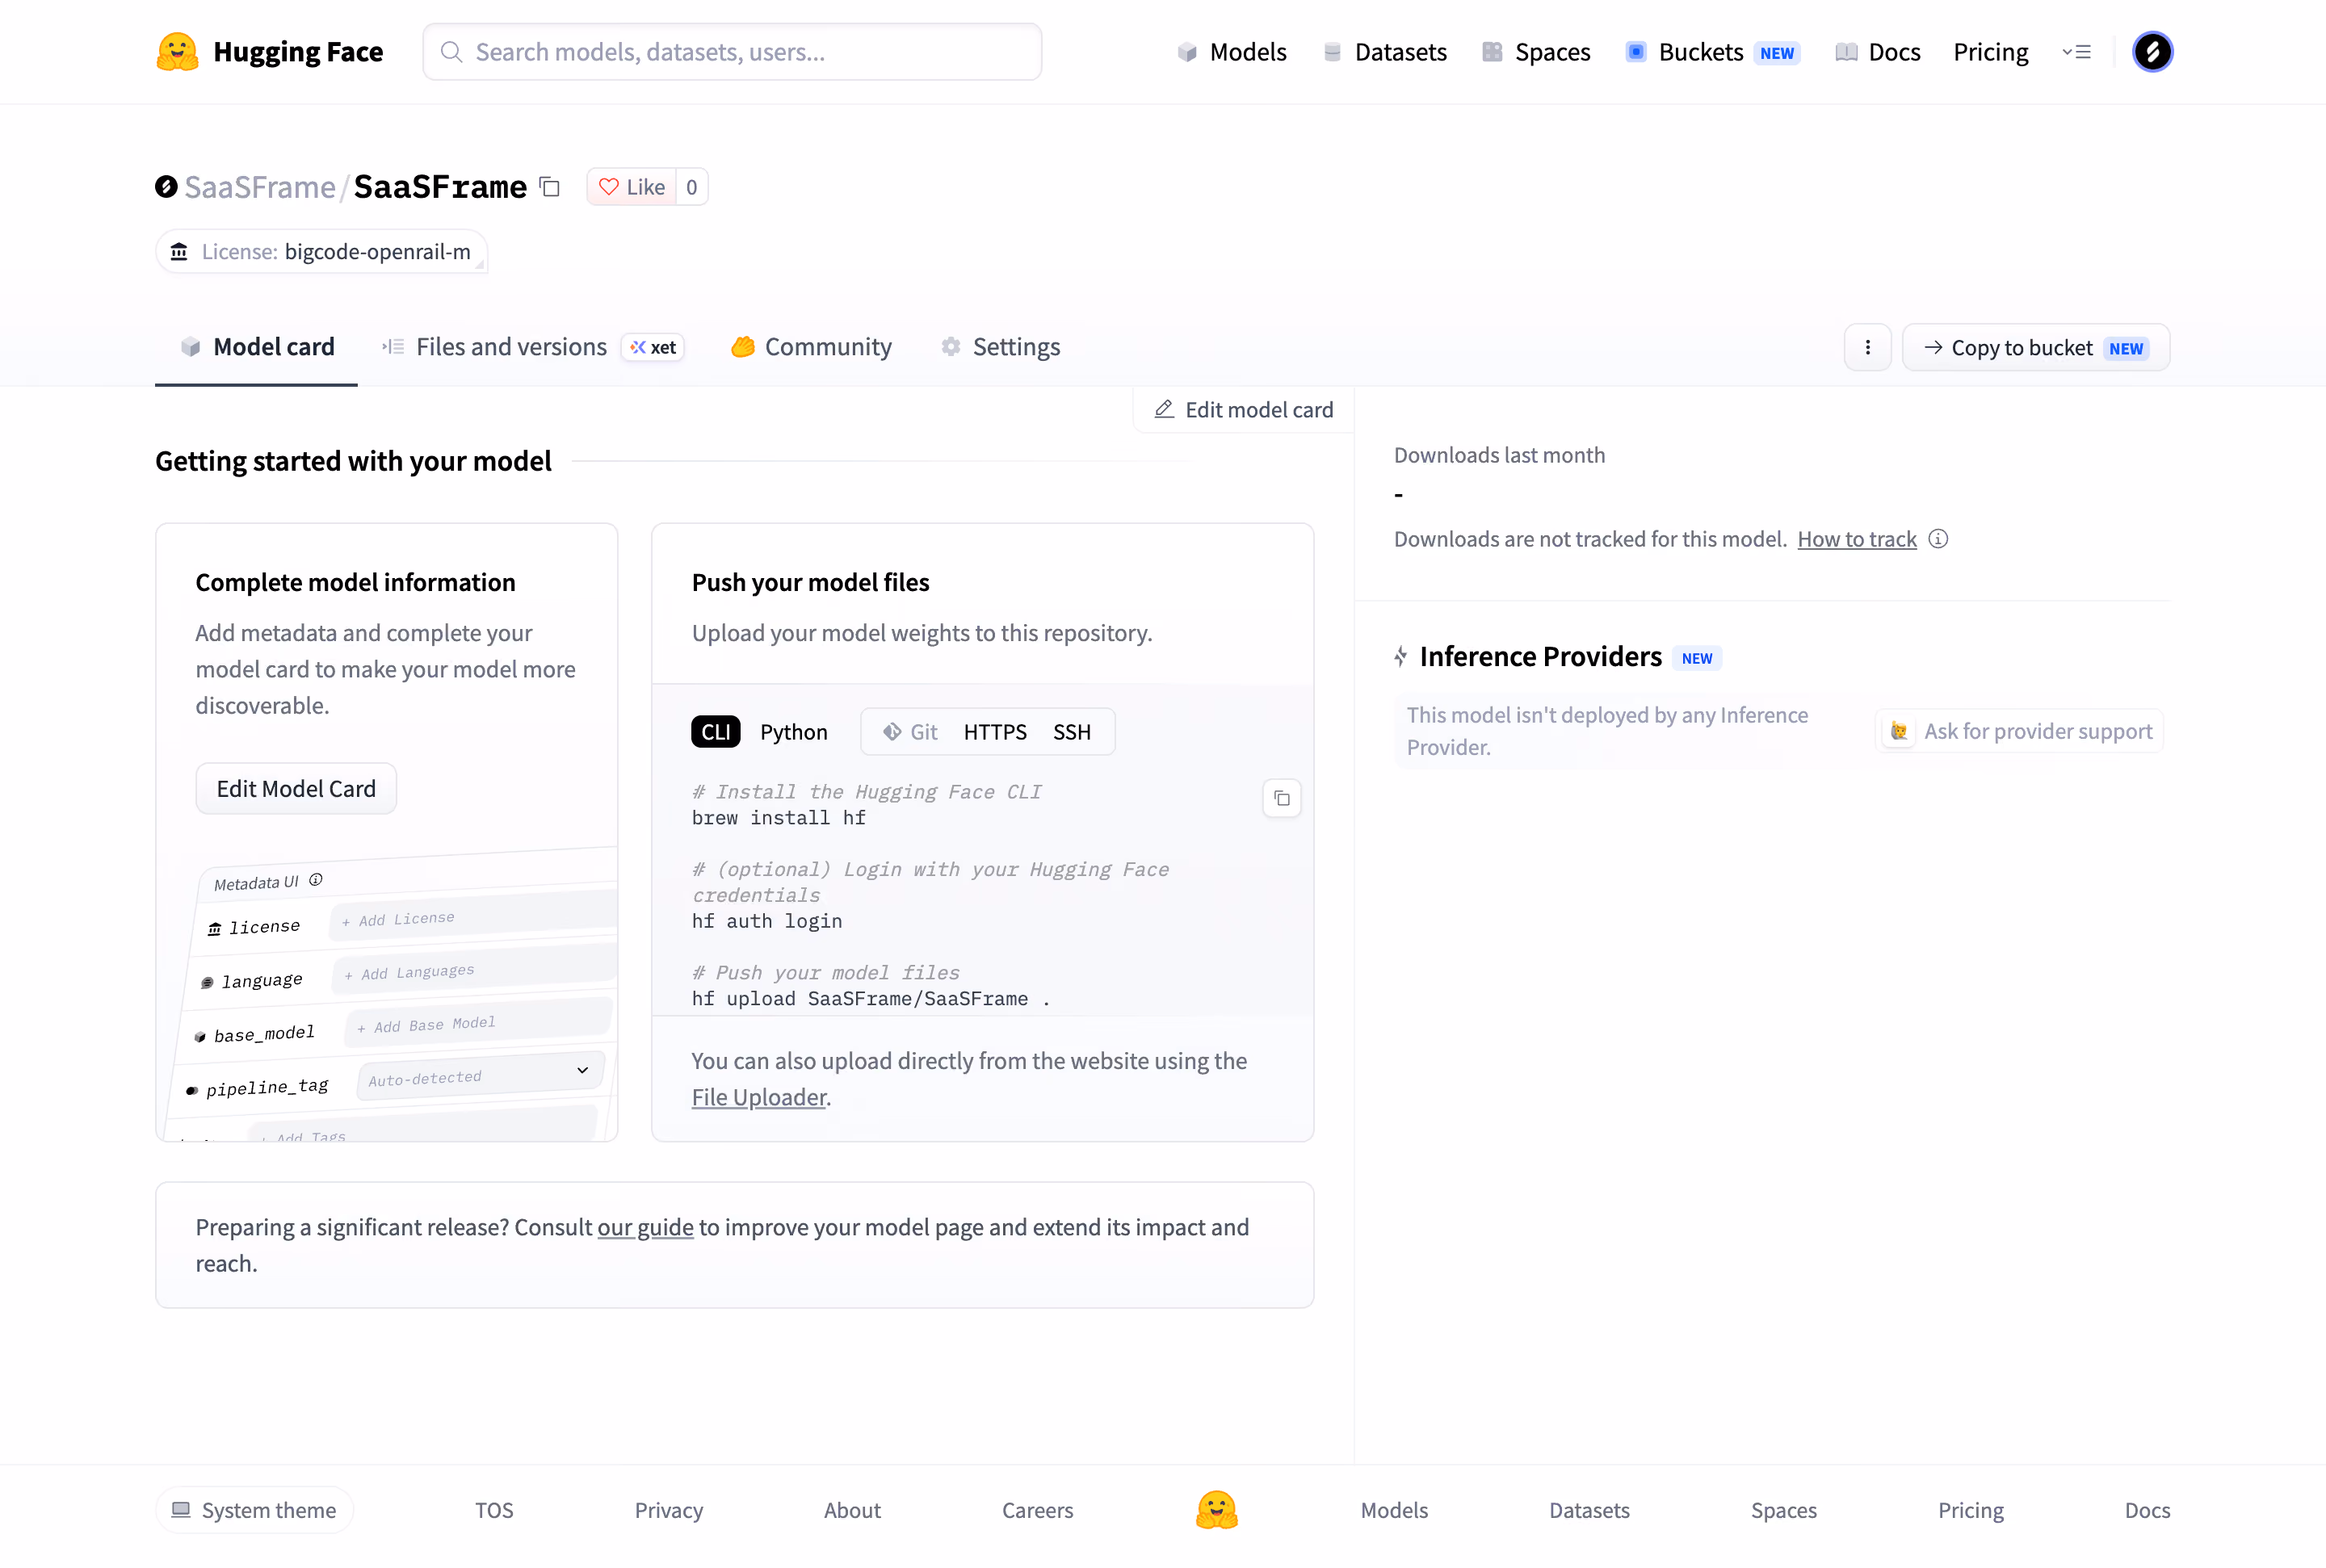The image size is (2326, 1568).
Task: Switch to Files and versions tab
Action: click(532, 347)
